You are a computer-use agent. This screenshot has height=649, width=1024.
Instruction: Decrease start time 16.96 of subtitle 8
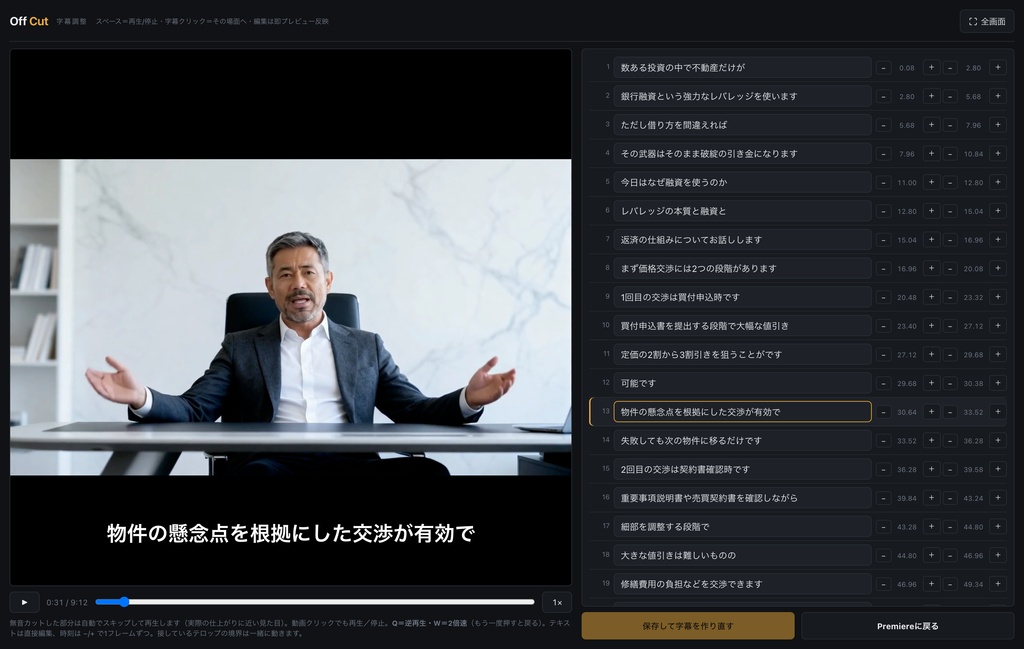click(x=884, y=268)
